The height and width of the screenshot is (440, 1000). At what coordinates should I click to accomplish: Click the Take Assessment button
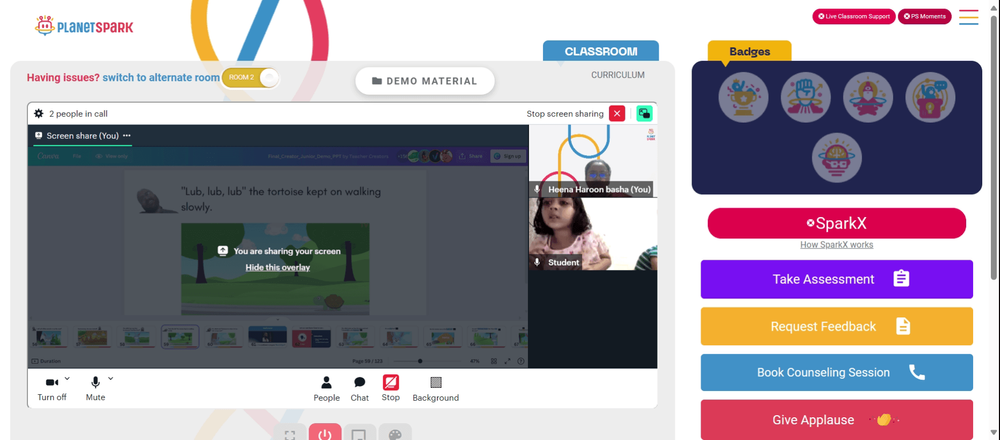(x=837, y=279)
